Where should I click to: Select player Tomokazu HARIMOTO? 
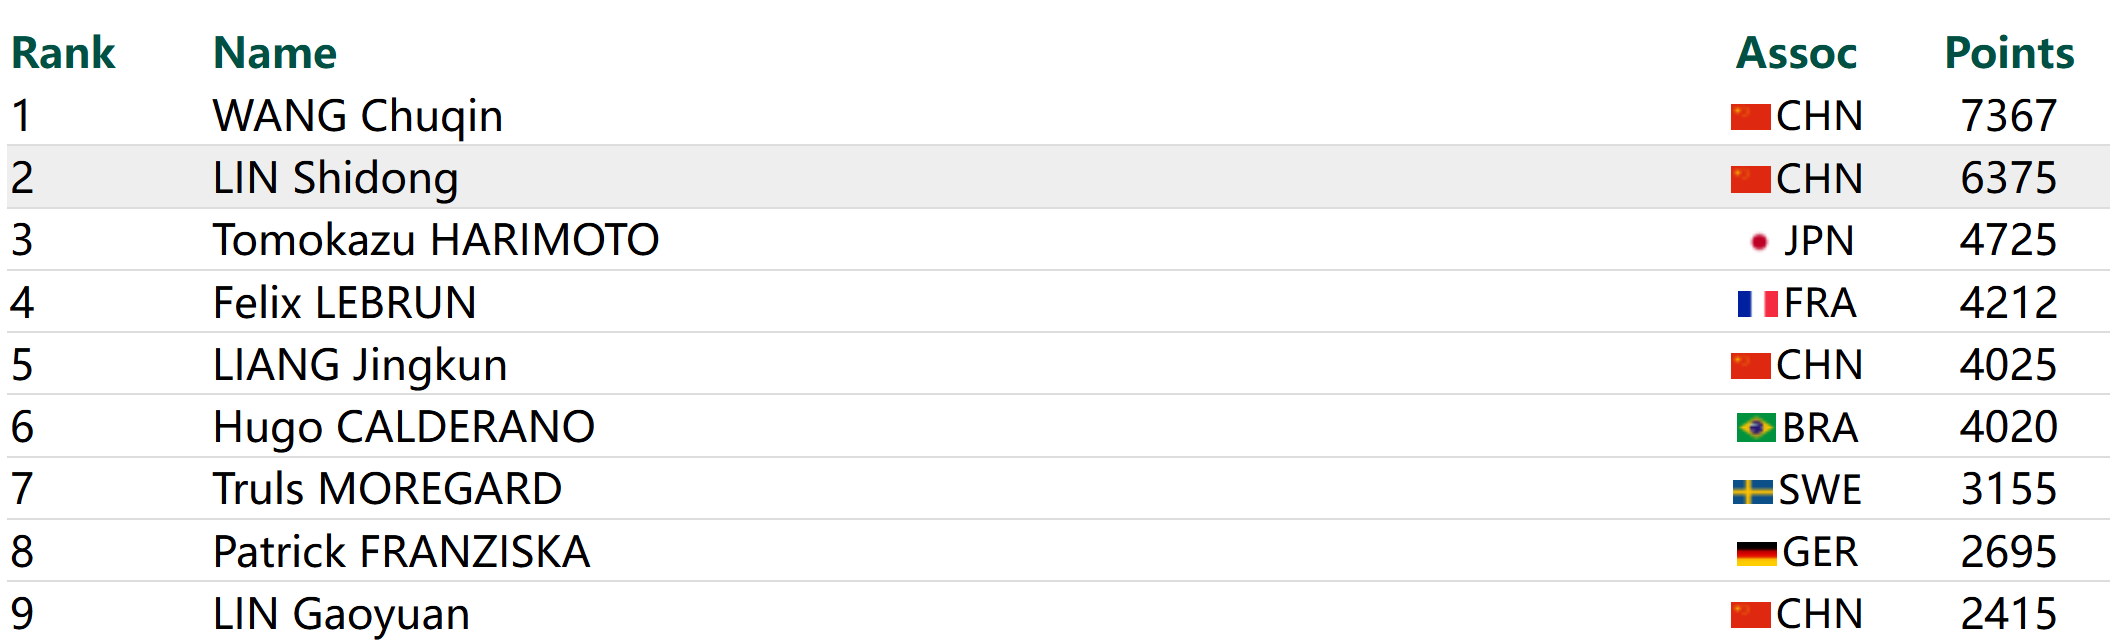pos(436,240)
